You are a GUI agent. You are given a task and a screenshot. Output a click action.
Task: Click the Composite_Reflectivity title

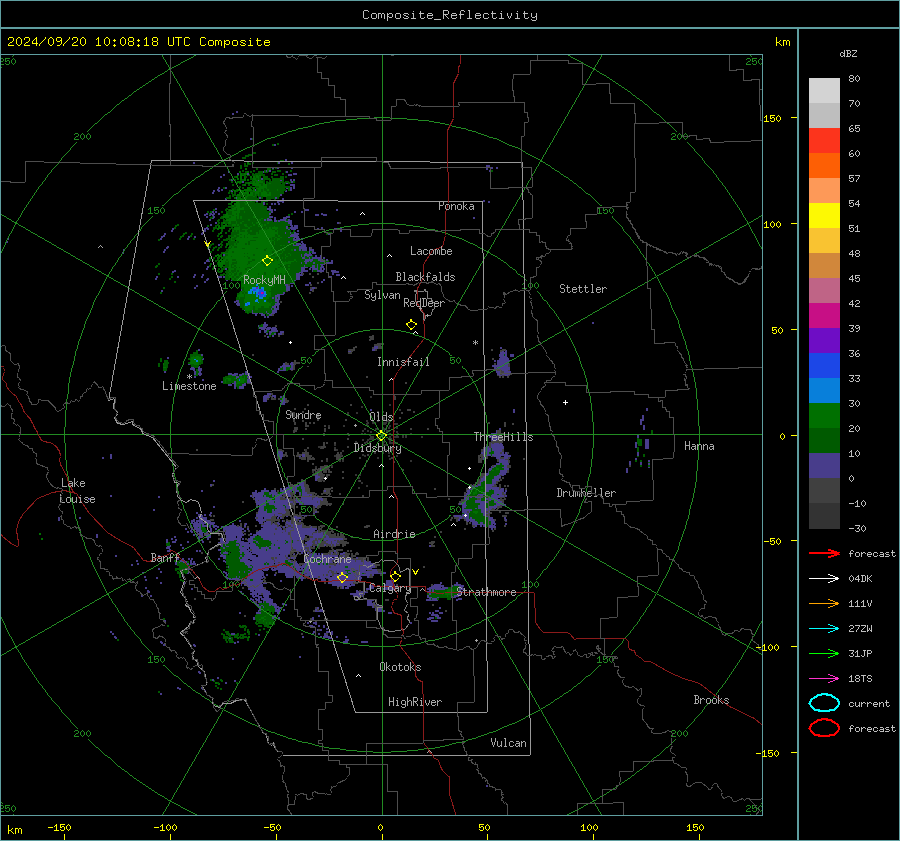pyautogui.click(x=450, y=15)
